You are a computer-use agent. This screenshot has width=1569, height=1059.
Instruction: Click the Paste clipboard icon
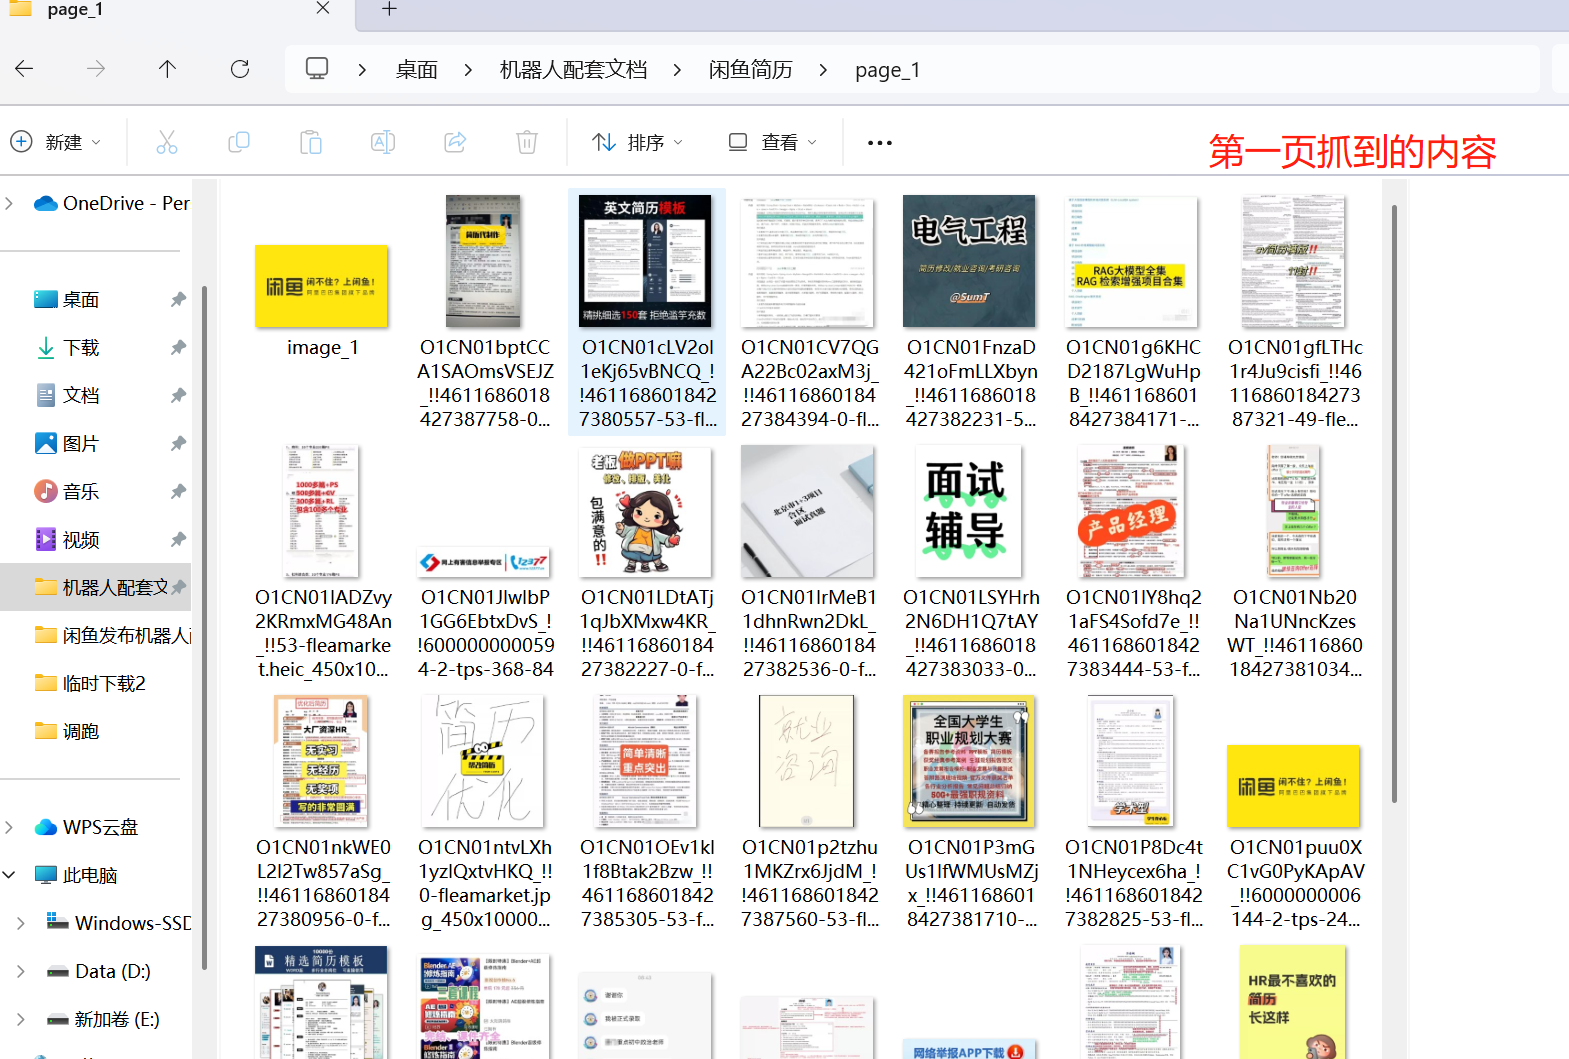pos(311,143)
